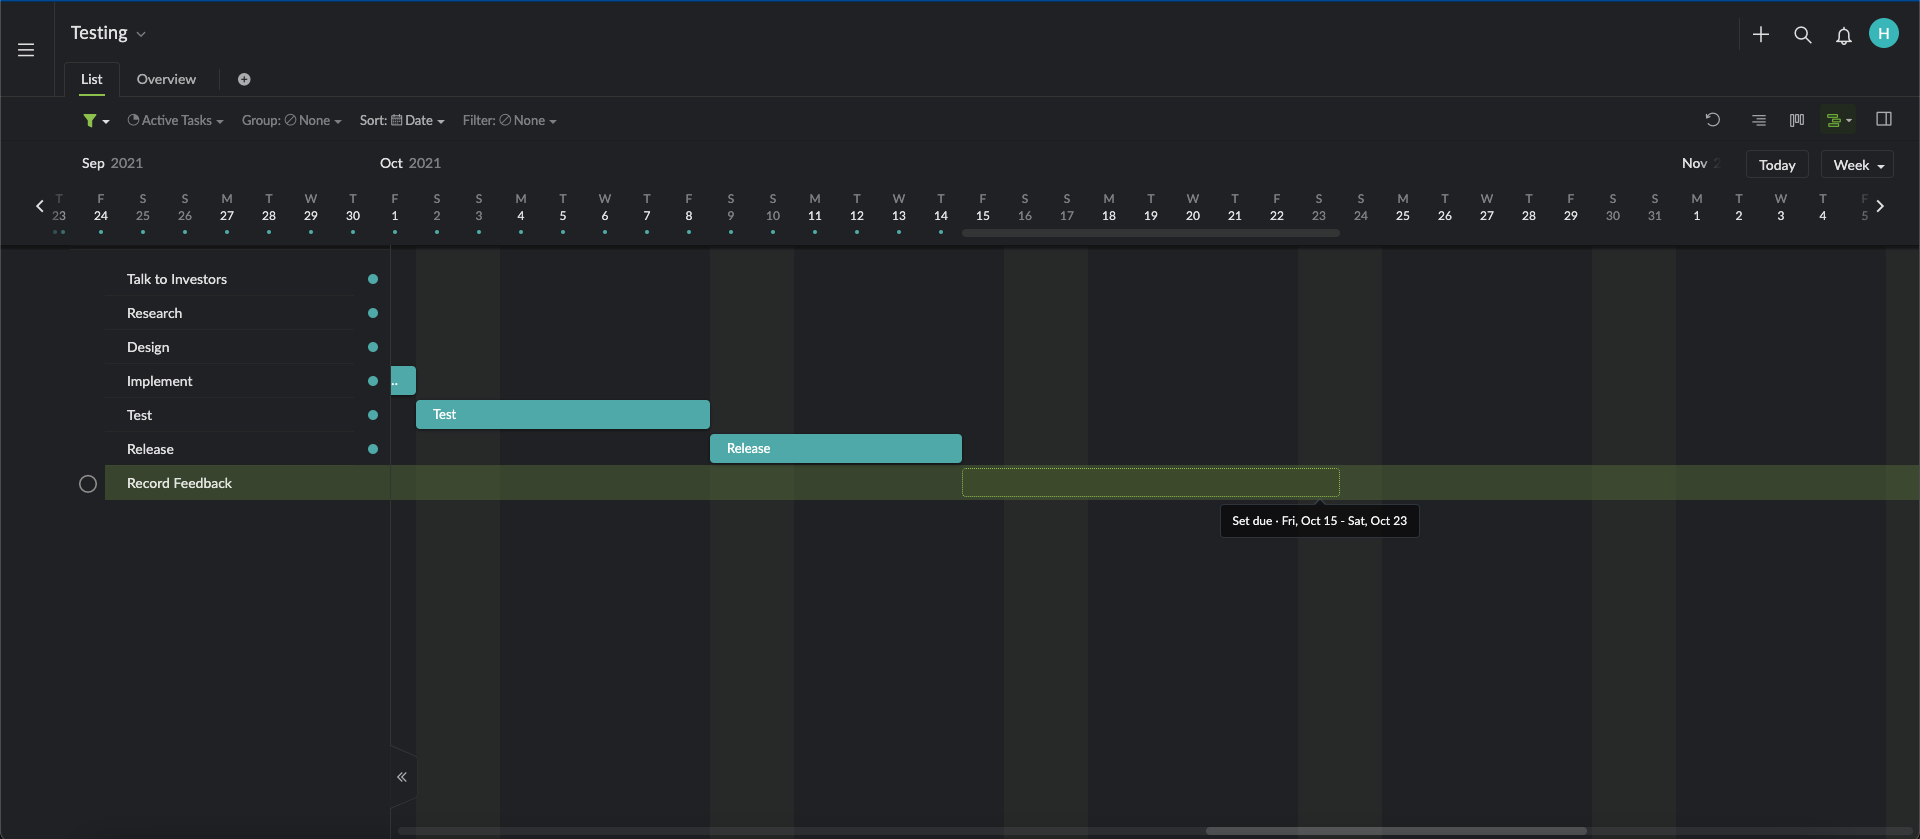
Task: Select the Test task name in list
Action: 139,415
